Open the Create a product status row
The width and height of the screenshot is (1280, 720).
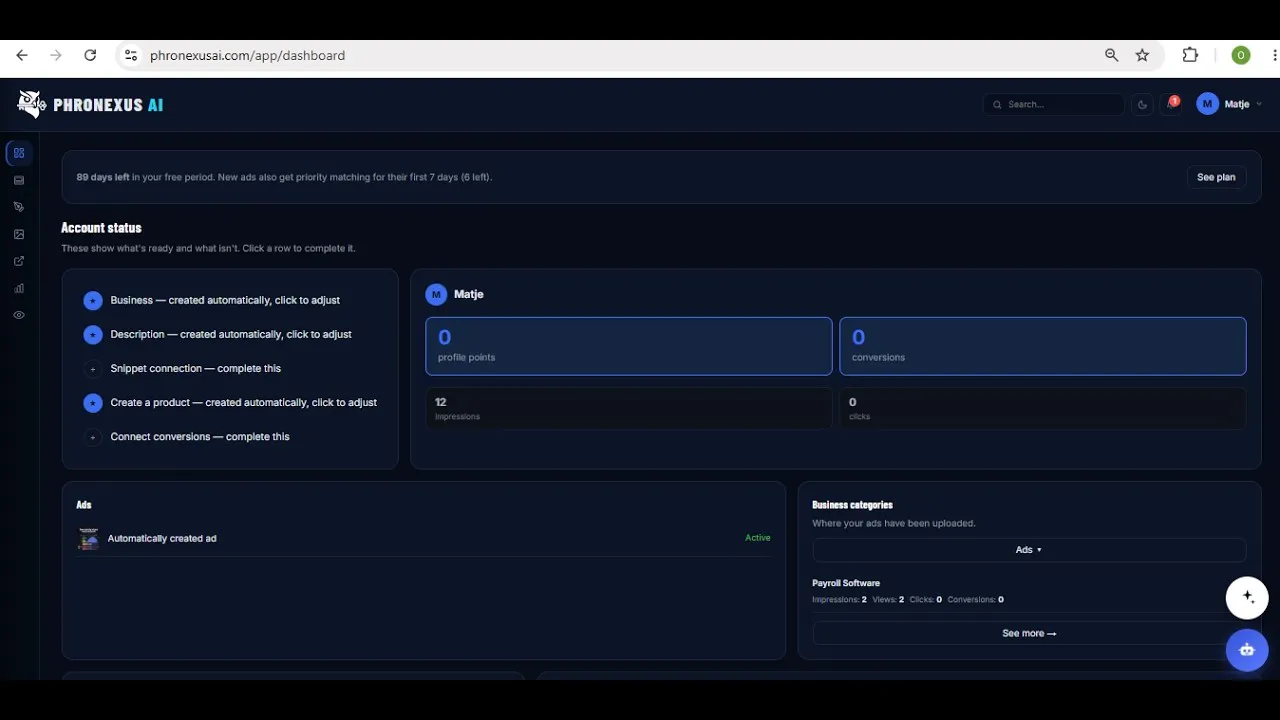coord(230,402)
